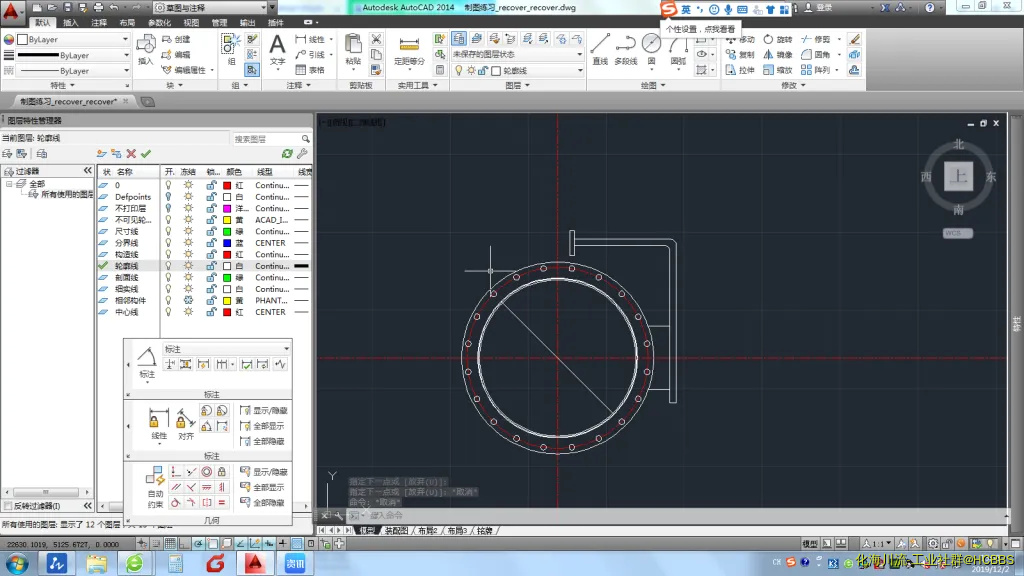Click the 移动 (Move) modify button
The width and height of the screenshot is (1024, 576).
click(740, 39)
